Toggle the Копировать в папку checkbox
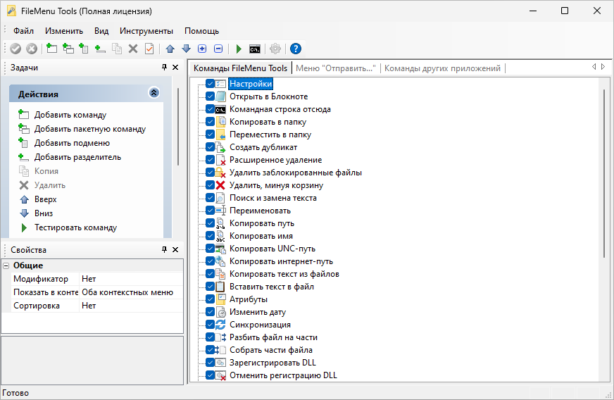Image resolution: width=614 pixels, height=400 pixels. pos(210,122)
